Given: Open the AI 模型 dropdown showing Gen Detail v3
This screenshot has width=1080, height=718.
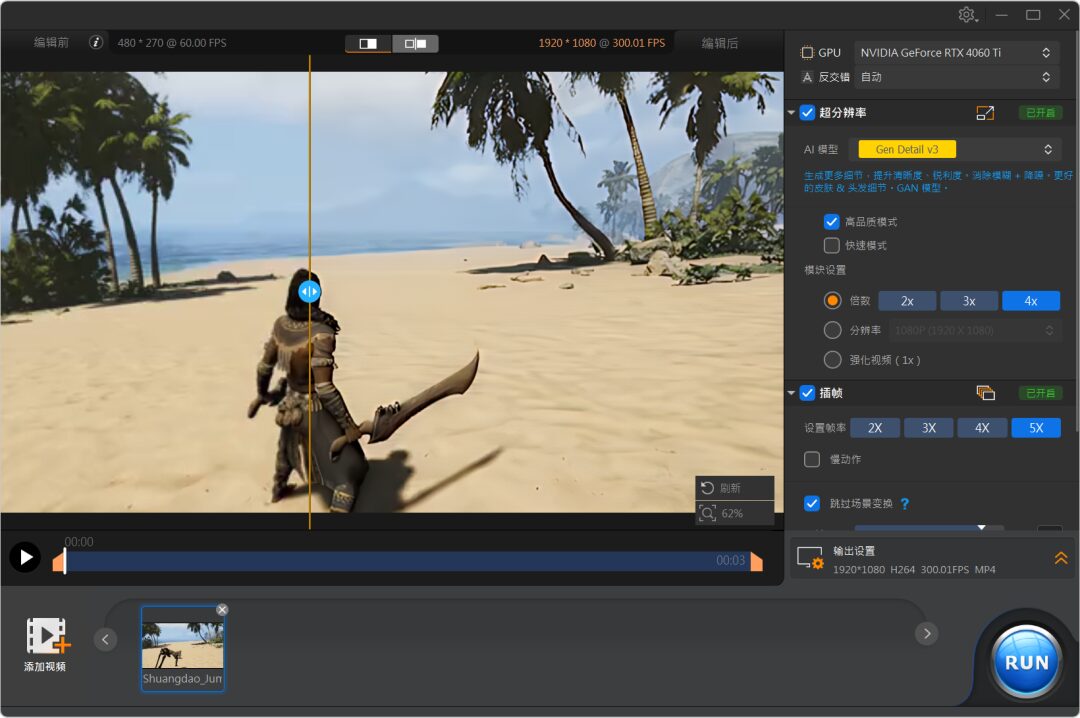Looking at the screenshot, I should click(957, 150).
